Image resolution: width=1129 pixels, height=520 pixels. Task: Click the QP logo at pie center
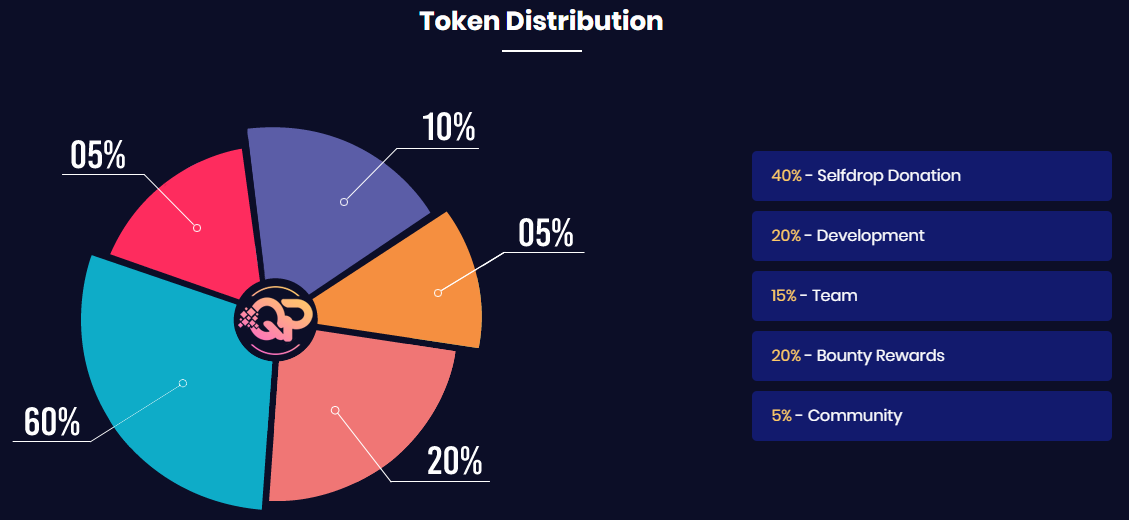click(276, 319)
